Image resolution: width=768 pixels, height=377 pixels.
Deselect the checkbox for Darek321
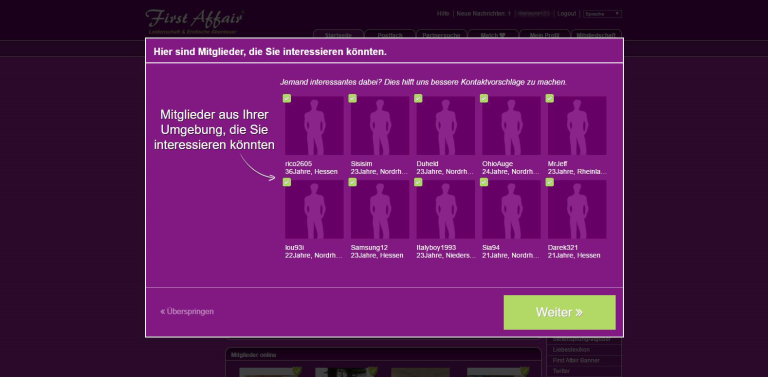click(x=550, y=182)
